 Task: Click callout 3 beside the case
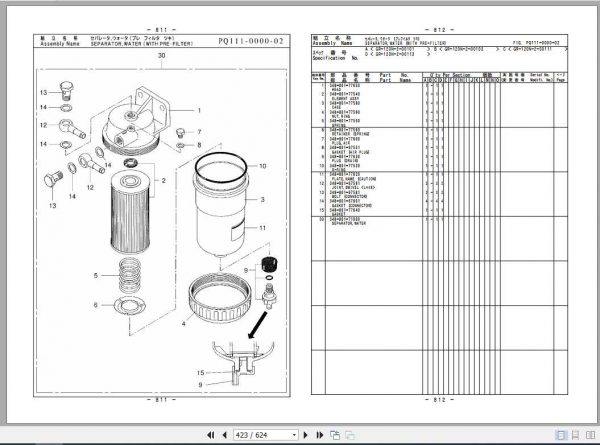pyautogui.click(x=262, y=199)
